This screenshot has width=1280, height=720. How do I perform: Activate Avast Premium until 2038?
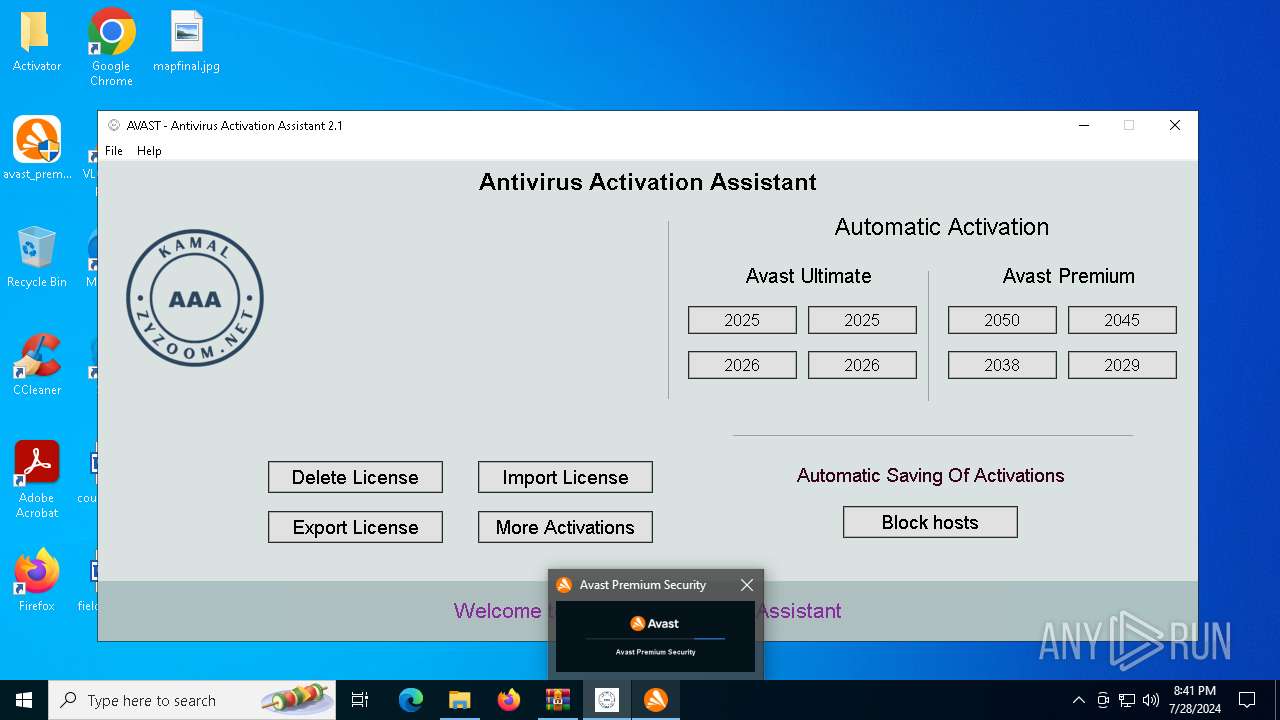click(1002, 365)
